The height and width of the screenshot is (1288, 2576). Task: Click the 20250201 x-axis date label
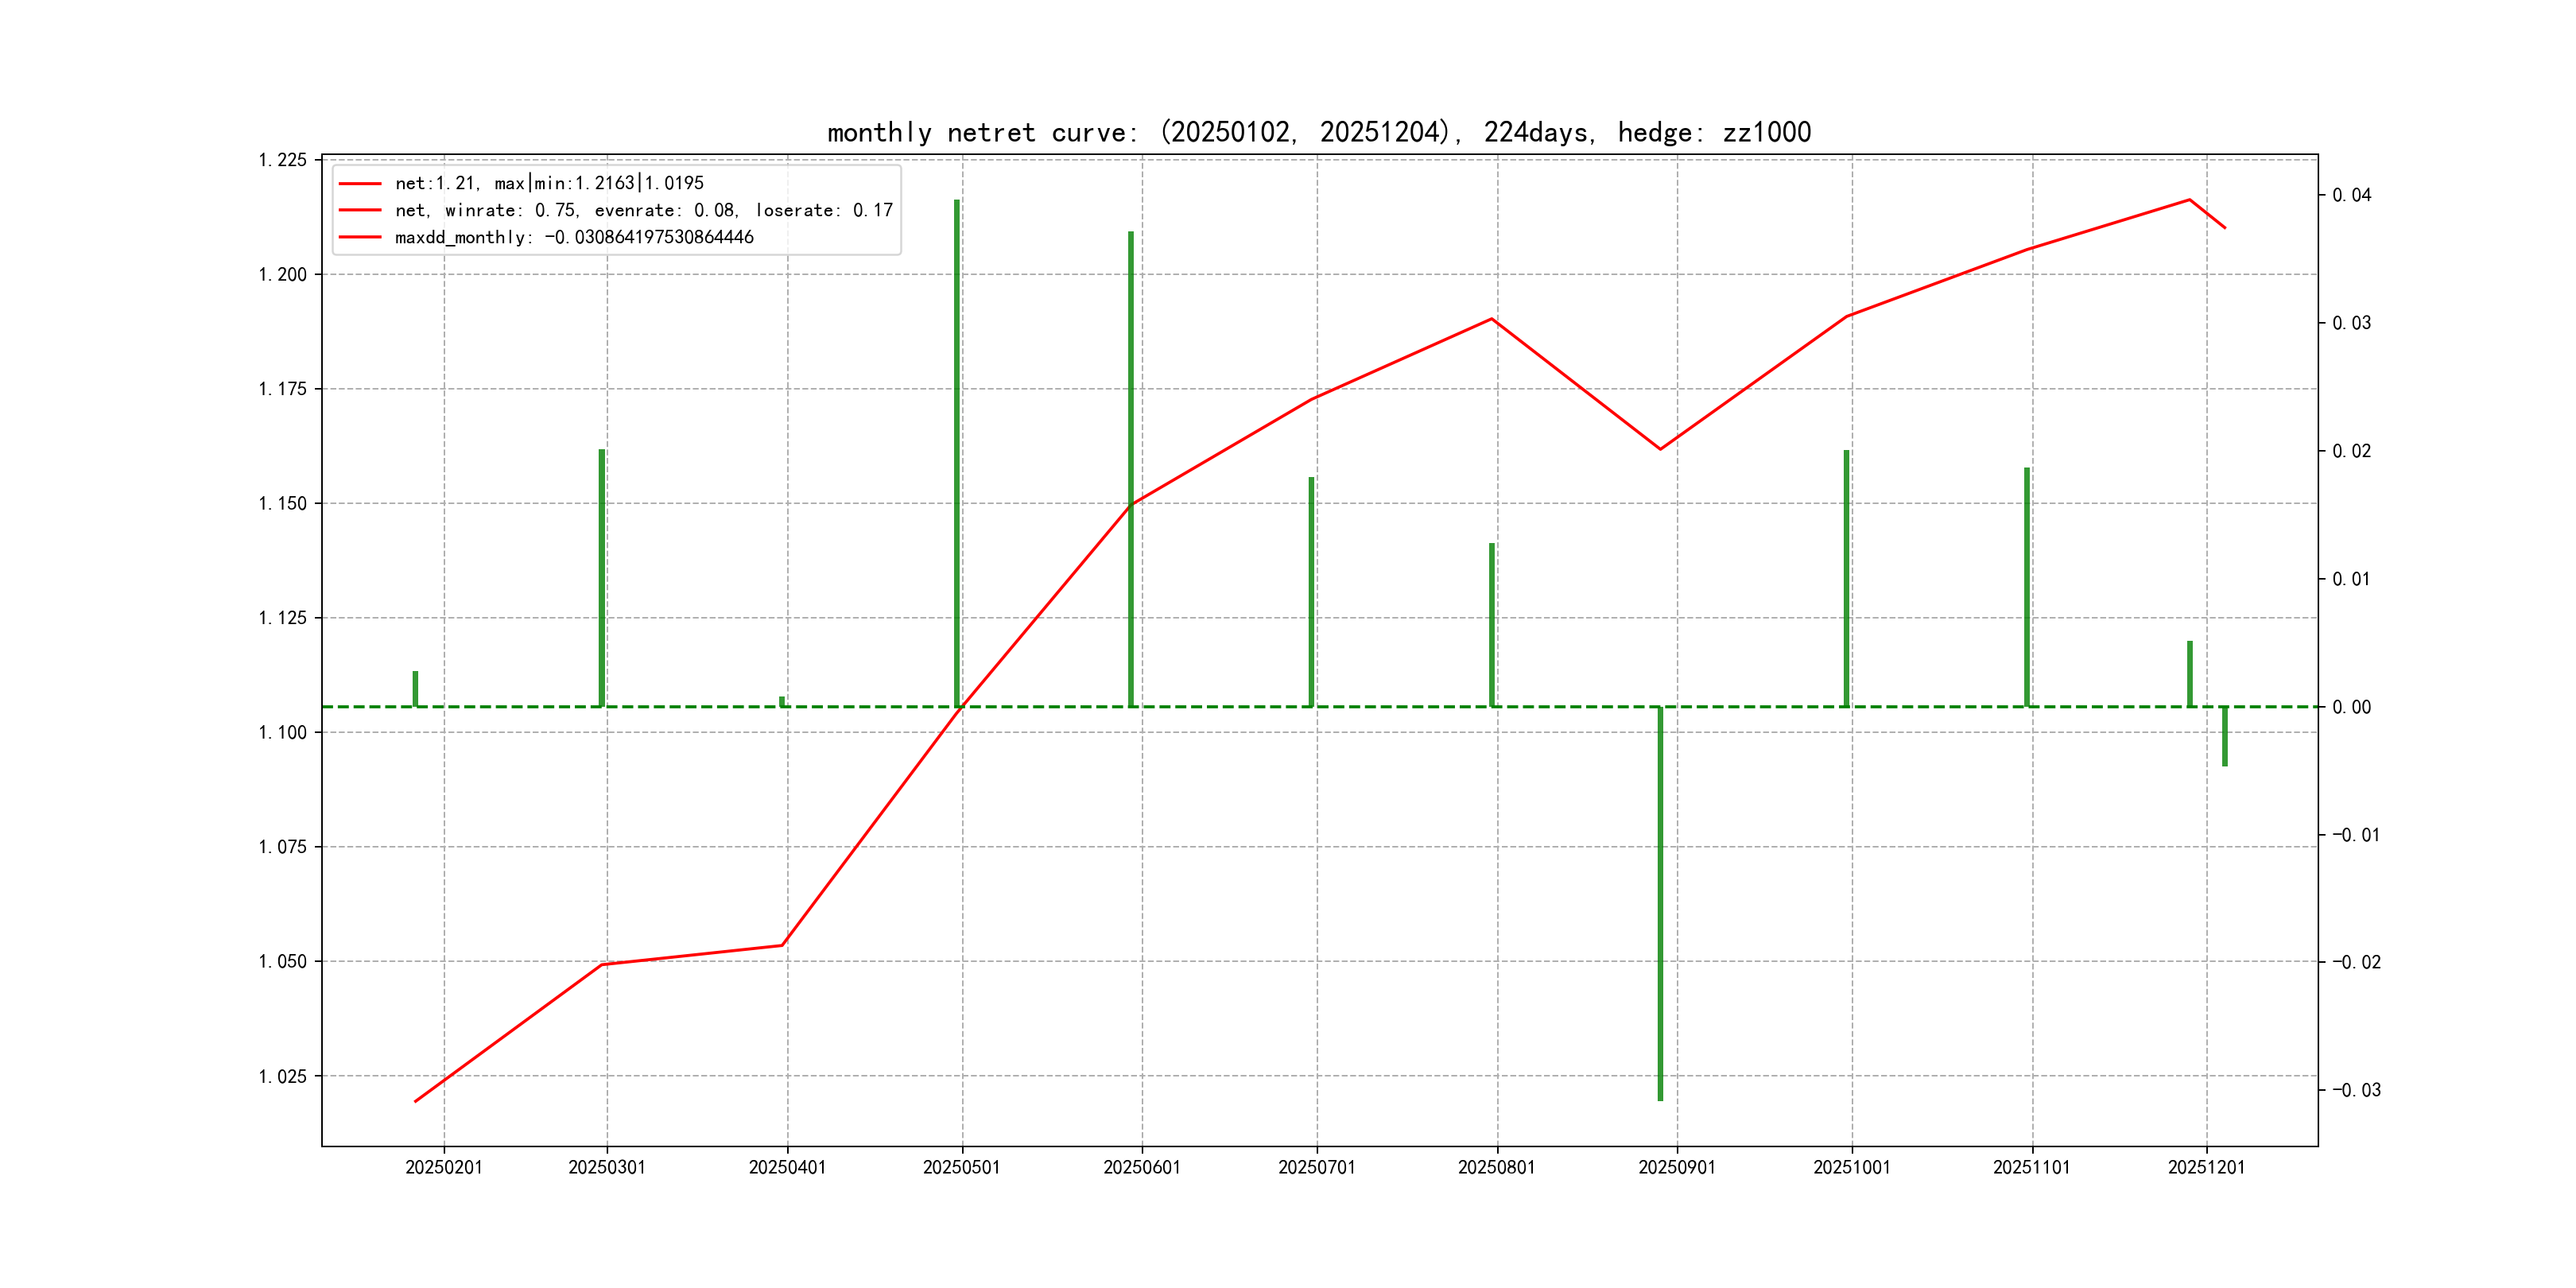pyautogui.click(x=444, y=1167)
